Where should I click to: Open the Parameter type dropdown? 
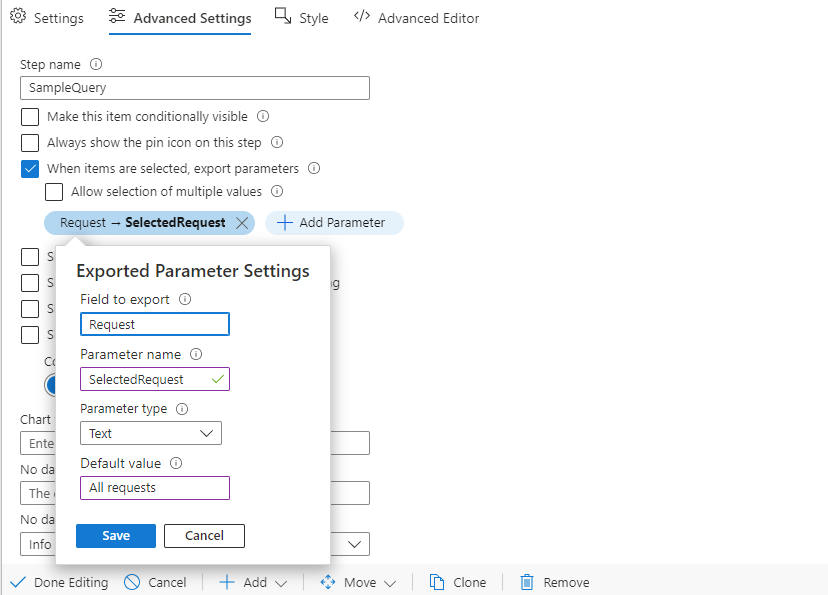coord(151,433)
